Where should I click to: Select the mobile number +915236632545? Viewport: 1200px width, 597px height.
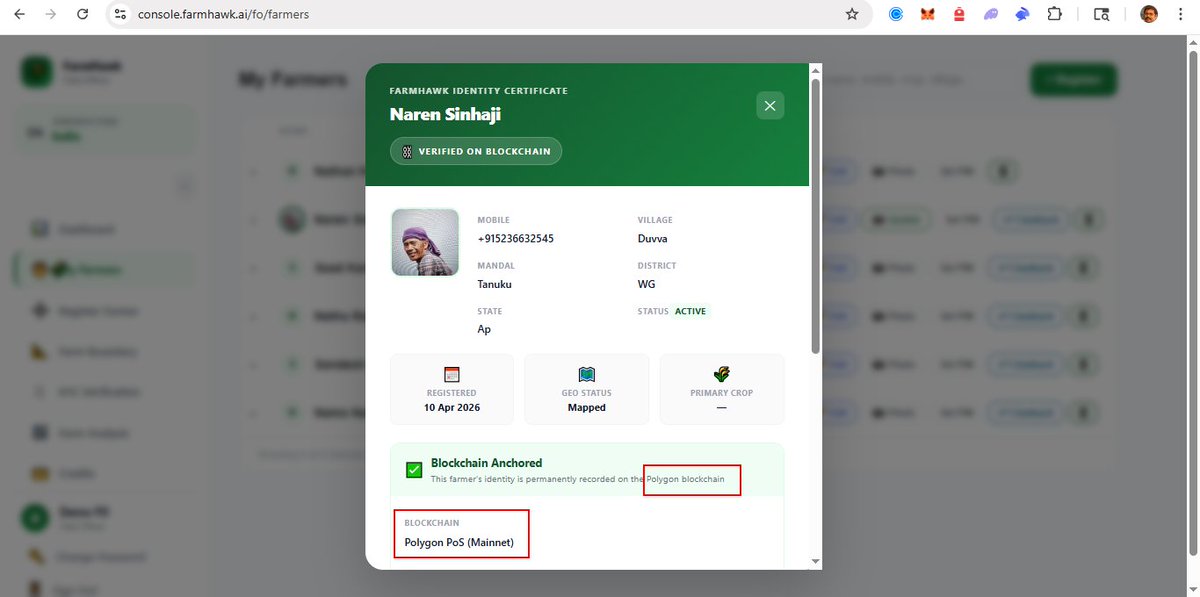(515, 239)
